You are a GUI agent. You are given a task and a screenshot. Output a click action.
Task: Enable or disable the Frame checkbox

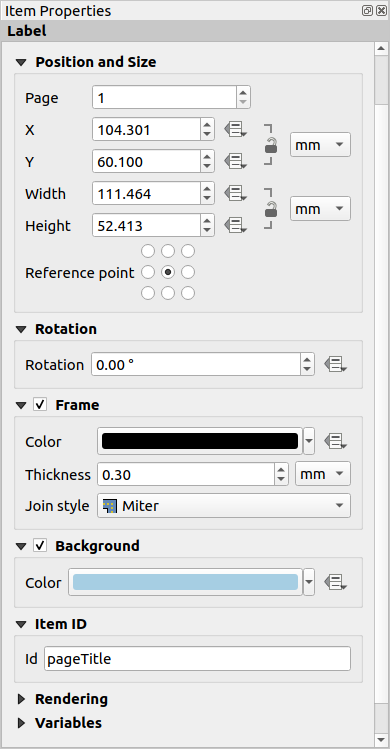[x=40, y=405]
